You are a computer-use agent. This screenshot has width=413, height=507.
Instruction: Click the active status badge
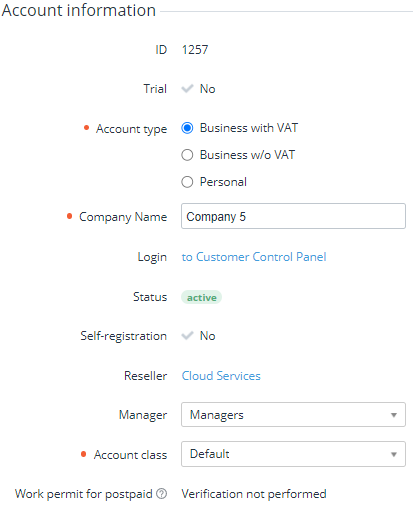[201, 297]
